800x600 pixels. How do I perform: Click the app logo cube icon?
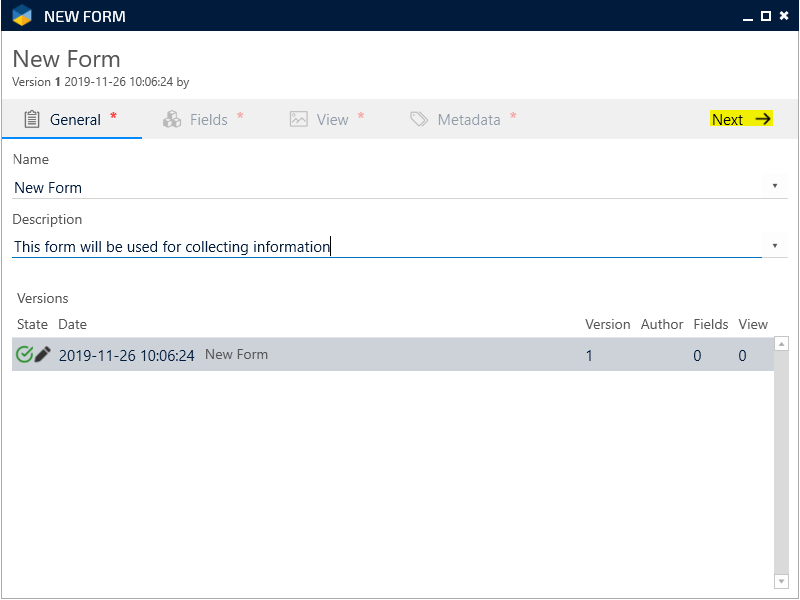pyautogui.click(x=22, y=16)
